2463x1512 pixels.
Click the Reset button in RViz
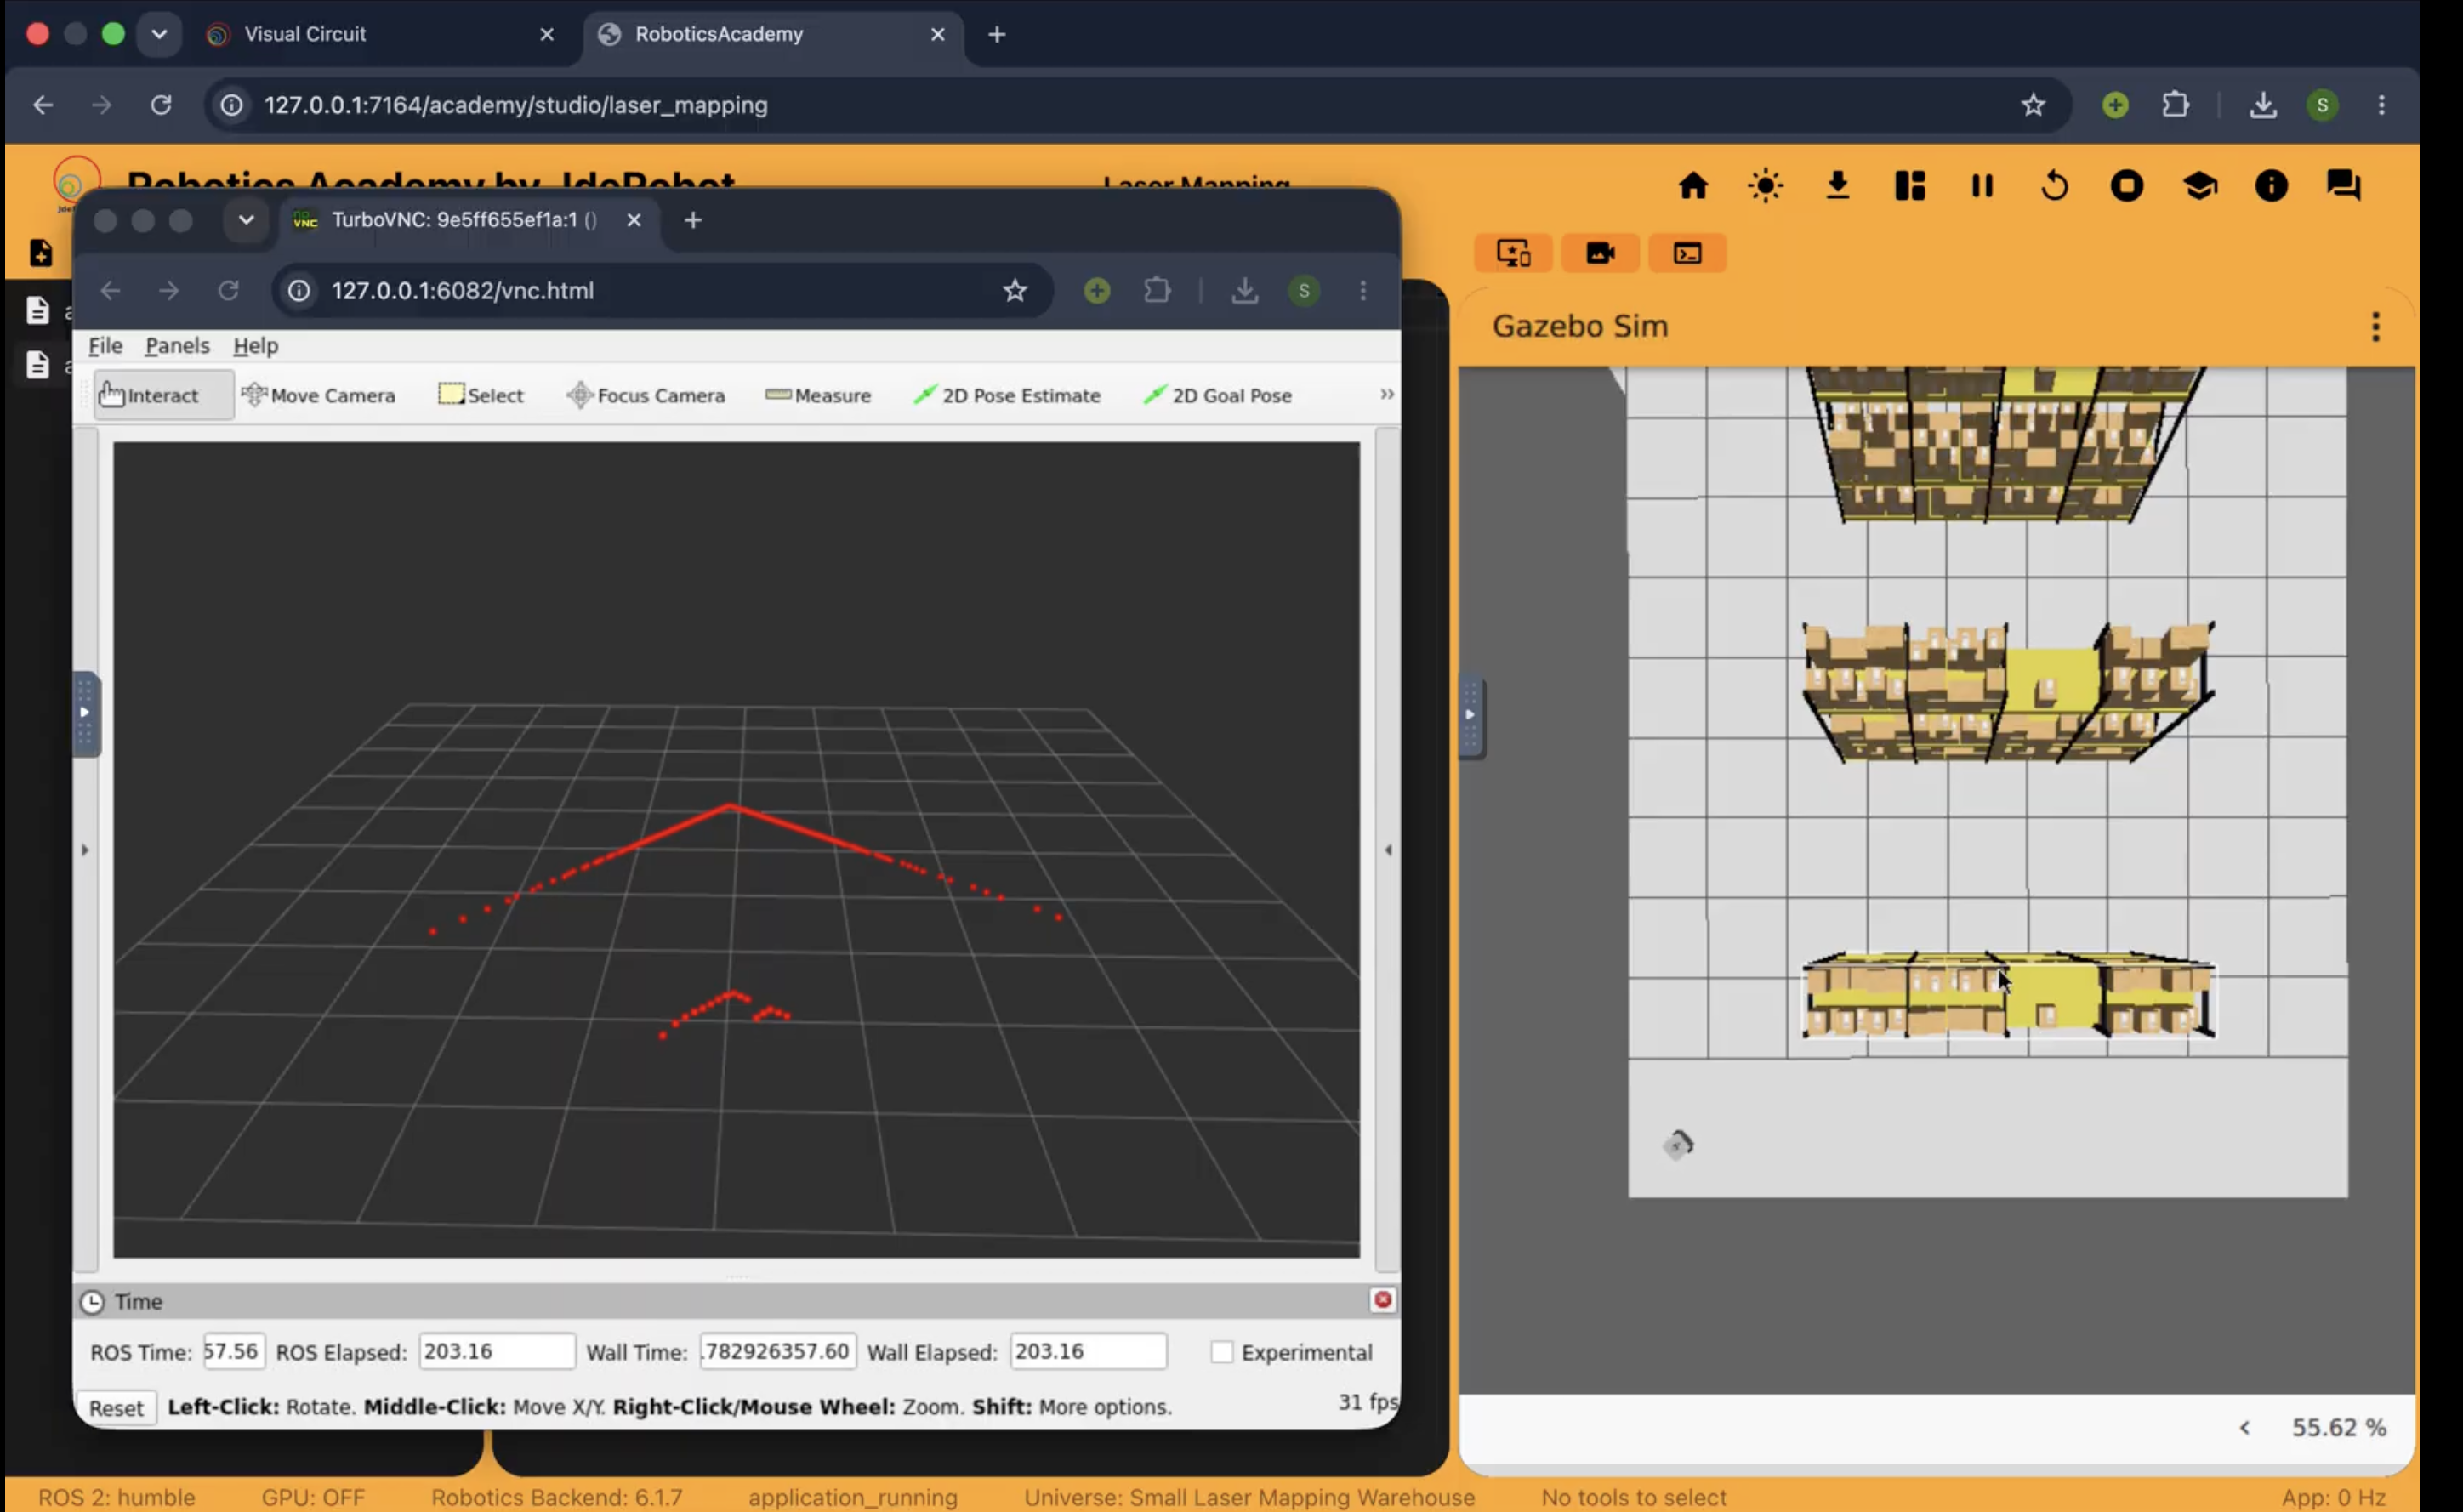pos(116,1407)
